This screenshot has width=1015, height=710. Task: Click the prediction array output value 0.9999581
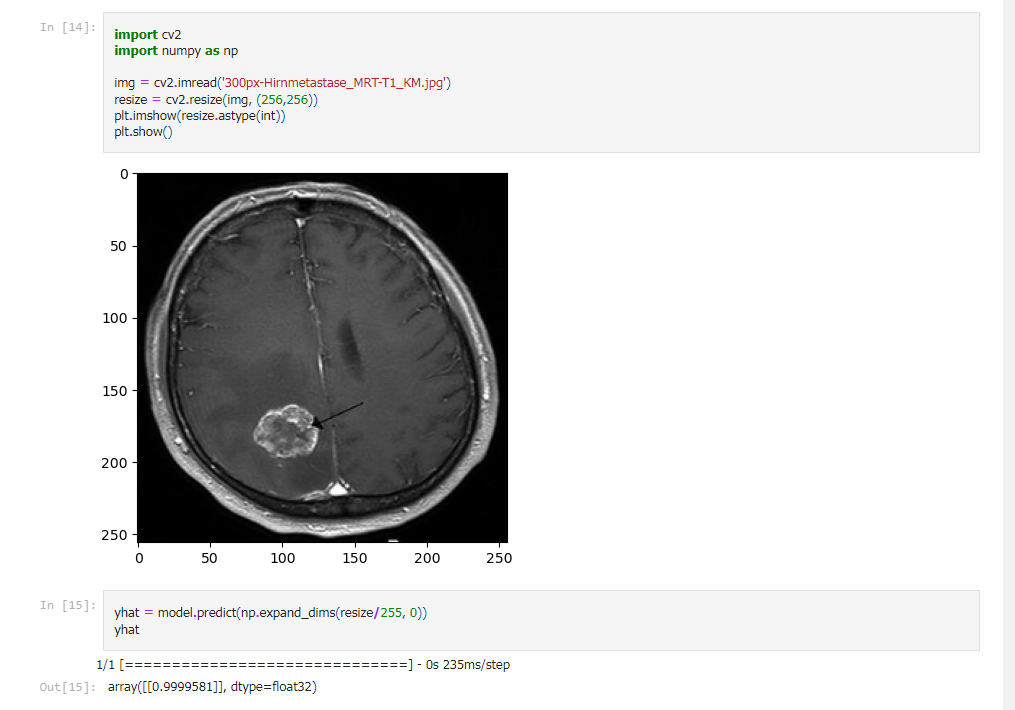click(x=186, y=687)
